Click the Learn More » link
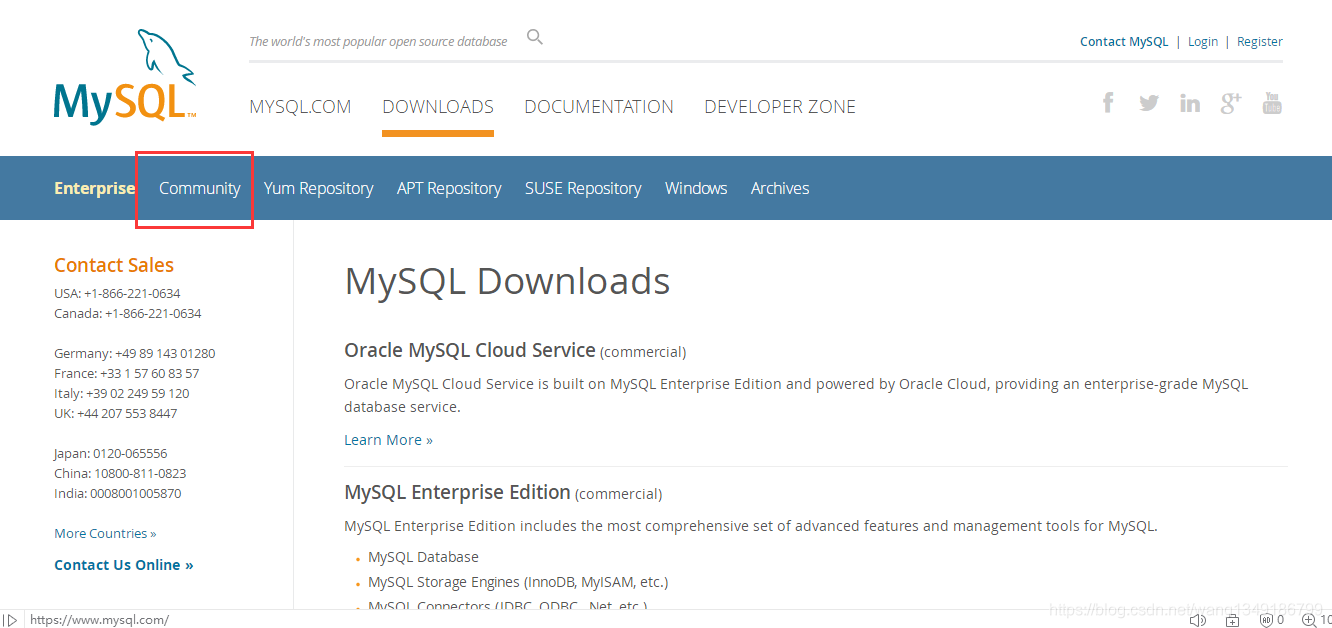 388,440
